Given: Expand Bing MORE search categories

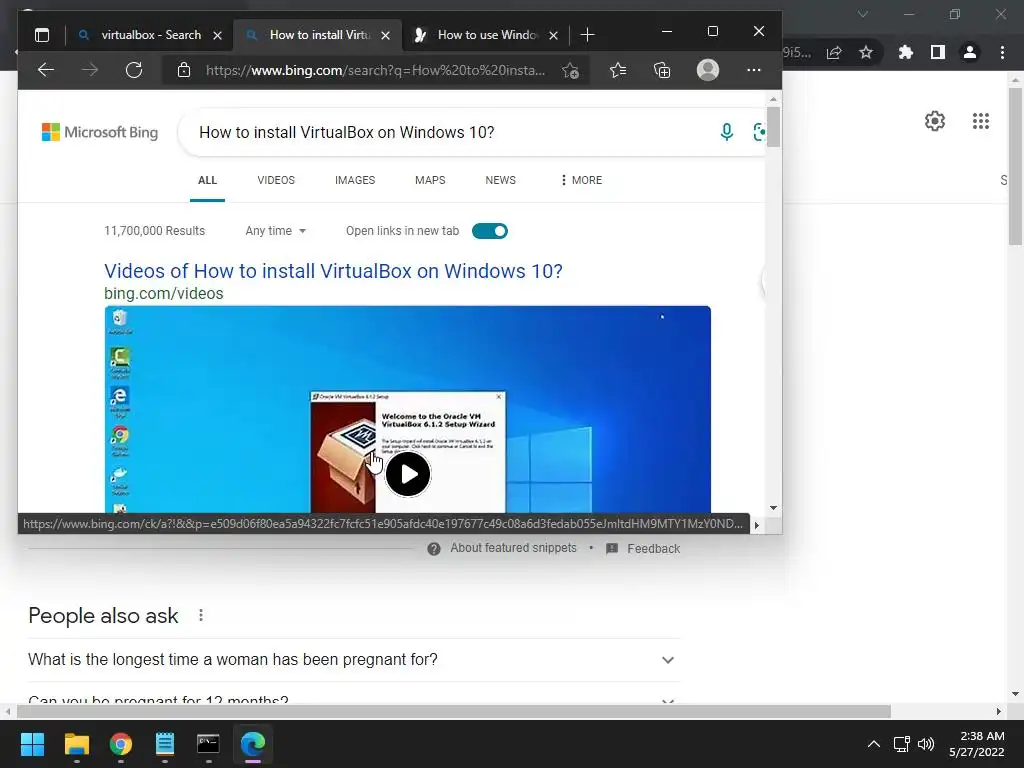Looking at the screenshot, I should click(581, 180).
